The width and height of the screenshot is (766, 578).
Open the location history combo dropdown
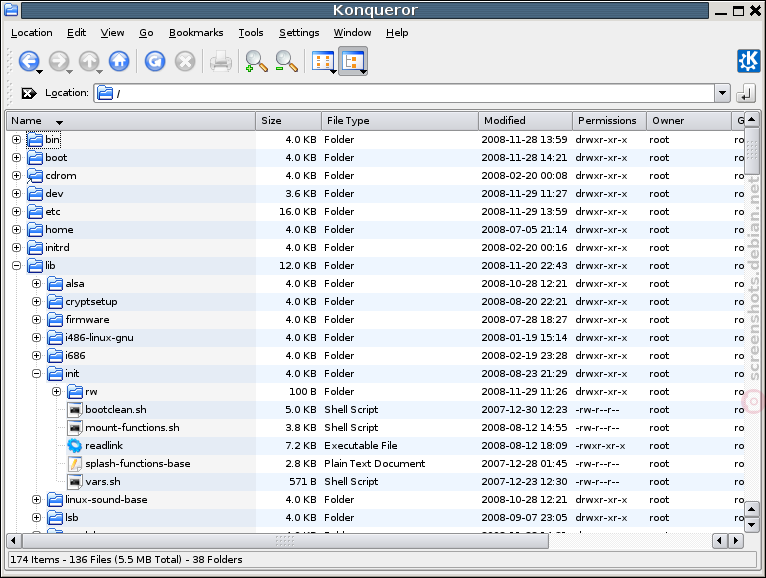[722, 93]
